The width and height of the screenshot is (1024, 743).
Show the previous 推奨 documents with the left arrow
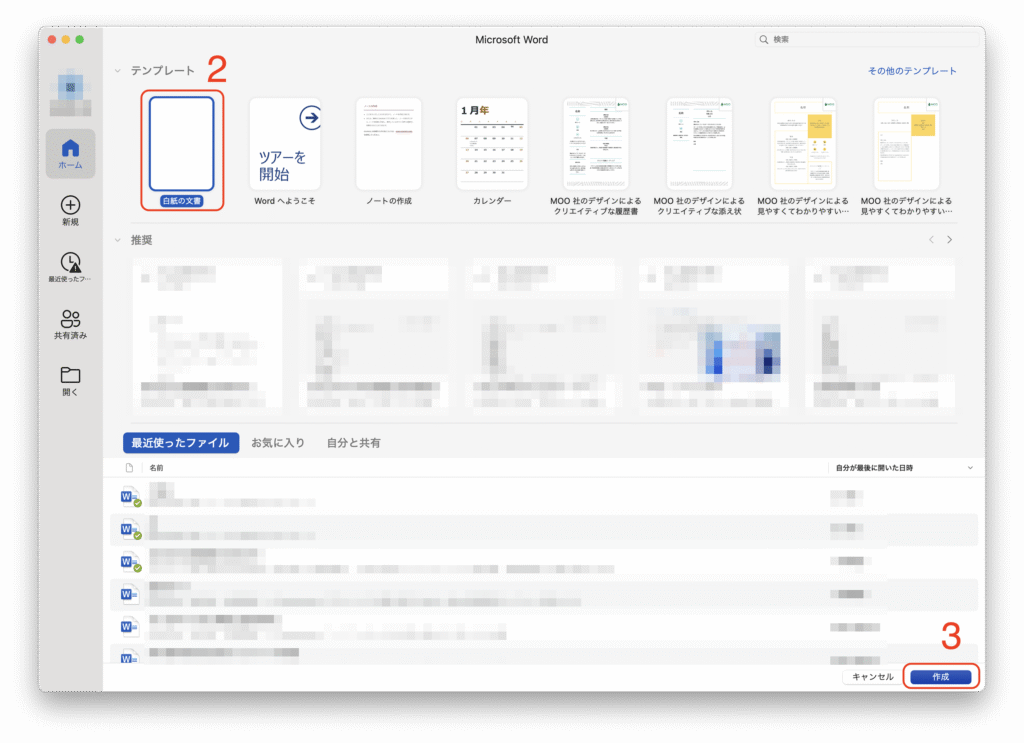(931, 240)
